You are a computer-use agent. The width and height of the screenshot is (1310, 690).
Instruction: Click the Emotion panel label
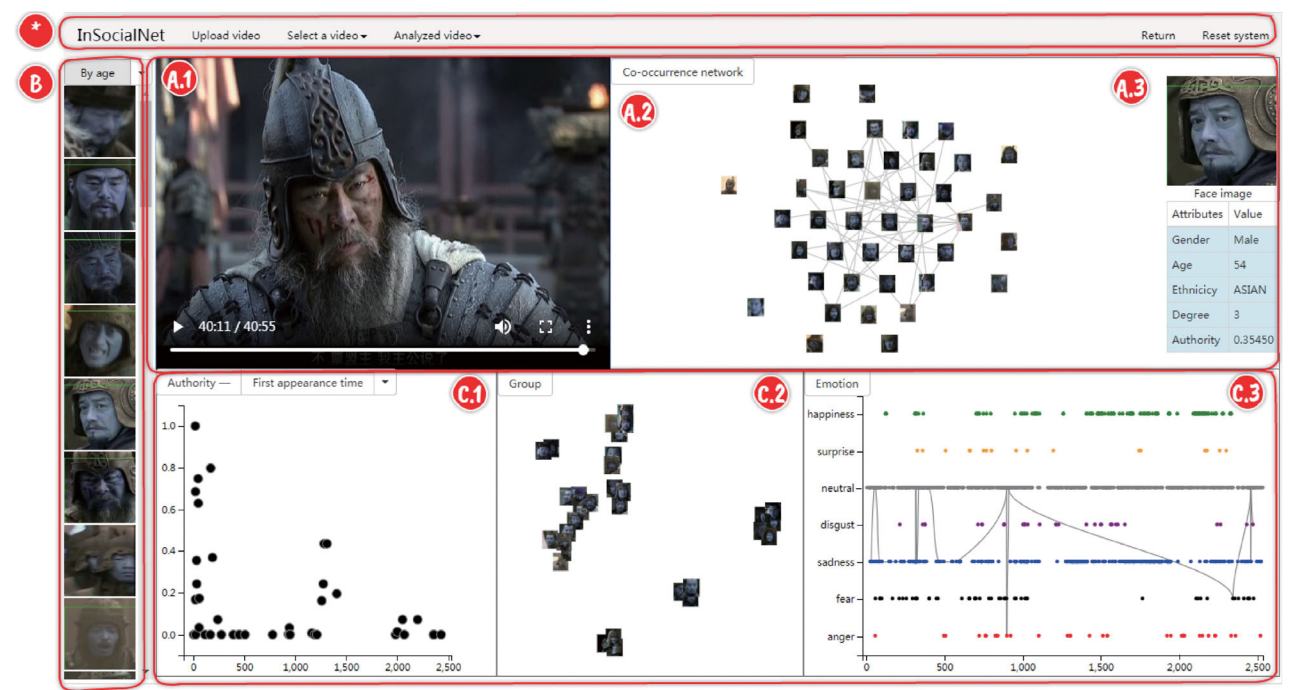(836, 384)
